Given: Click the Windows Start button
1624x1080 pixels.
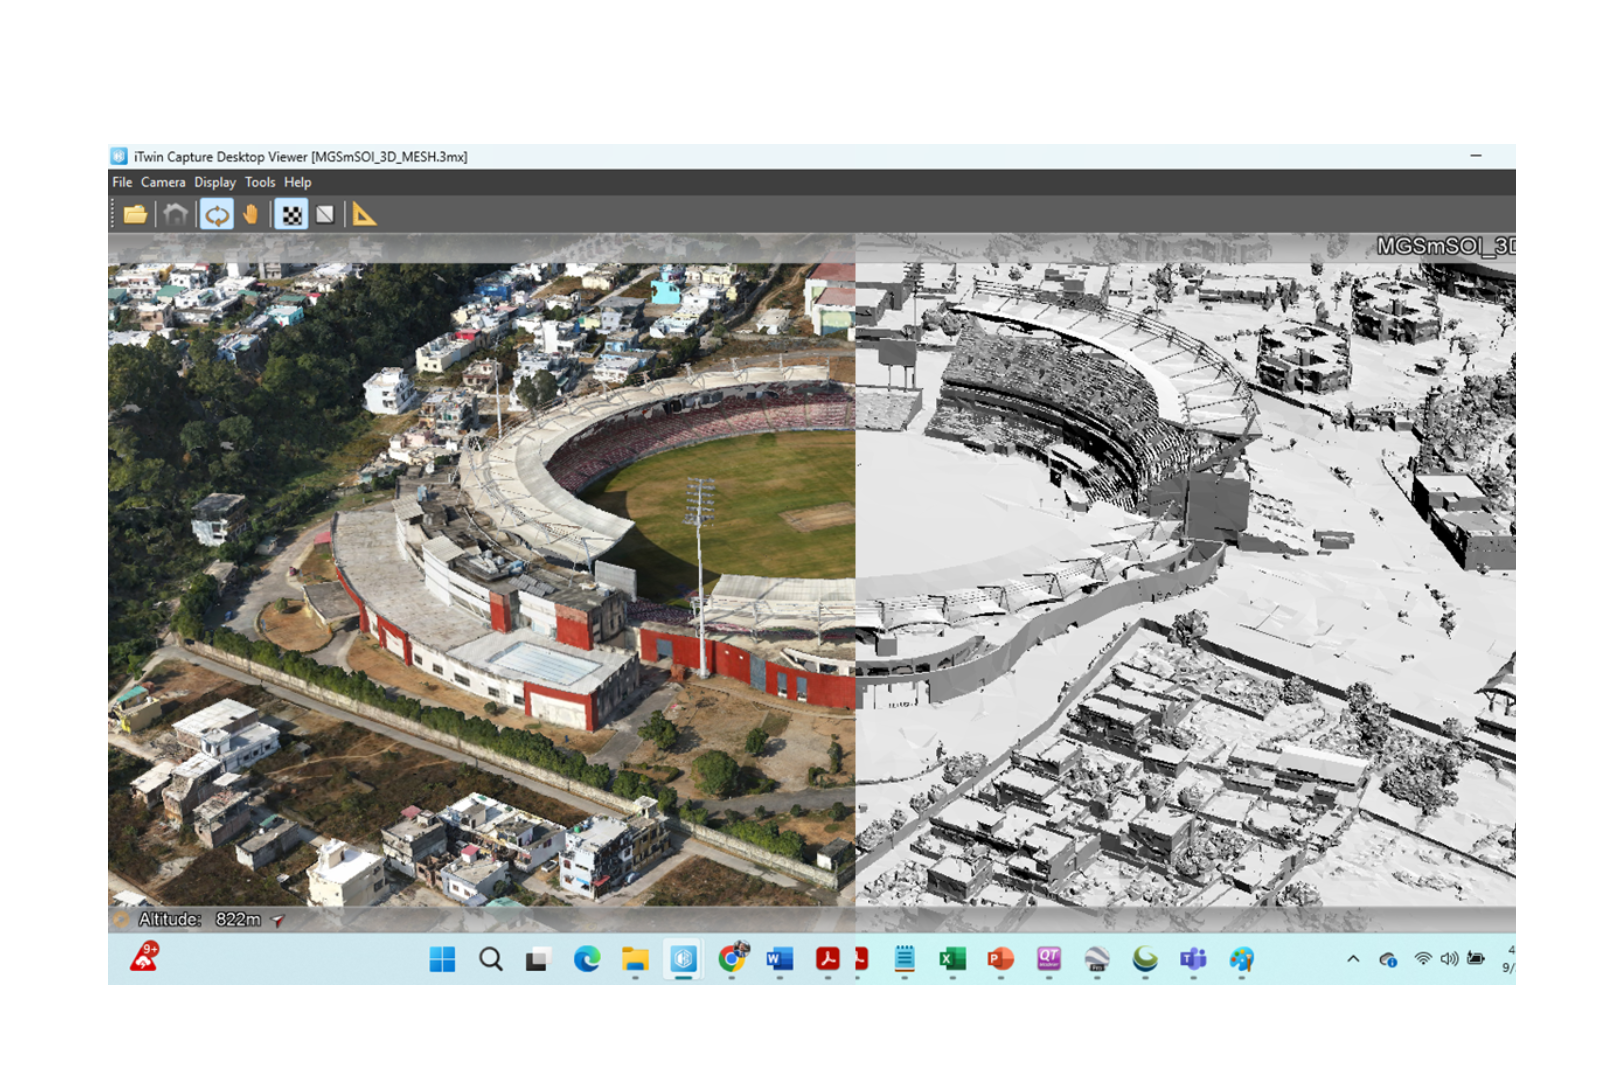Looking at the screenshot, I should click(x=442, y=959).
